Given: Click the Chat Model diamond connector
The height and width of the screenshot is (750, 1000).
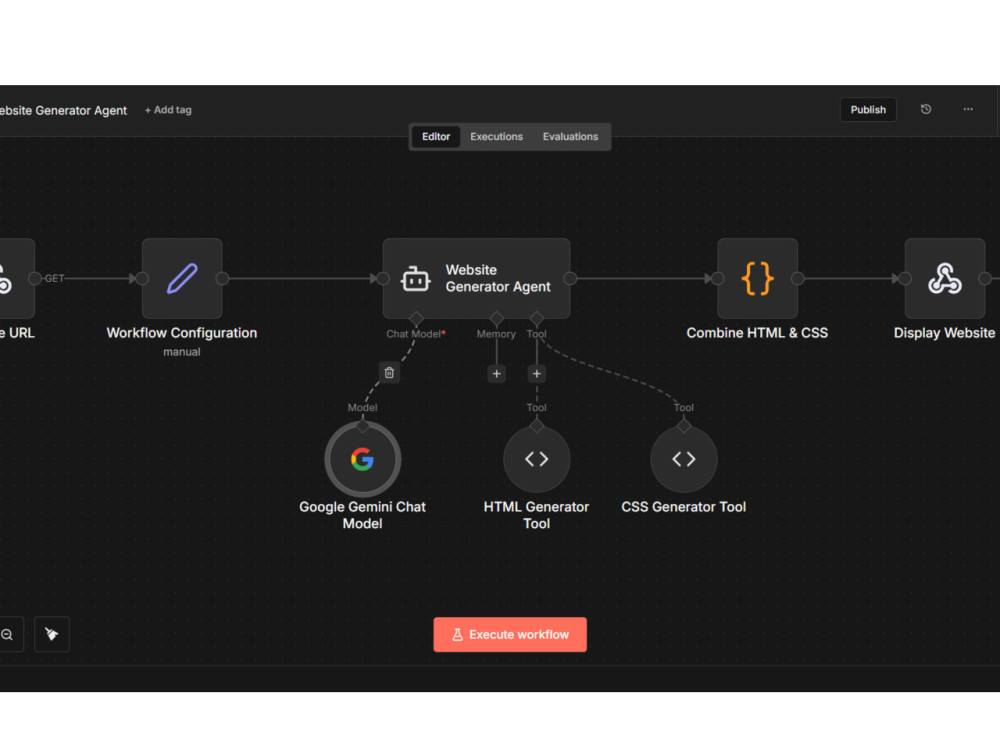Looking at the screenshot, I should 416,318.
